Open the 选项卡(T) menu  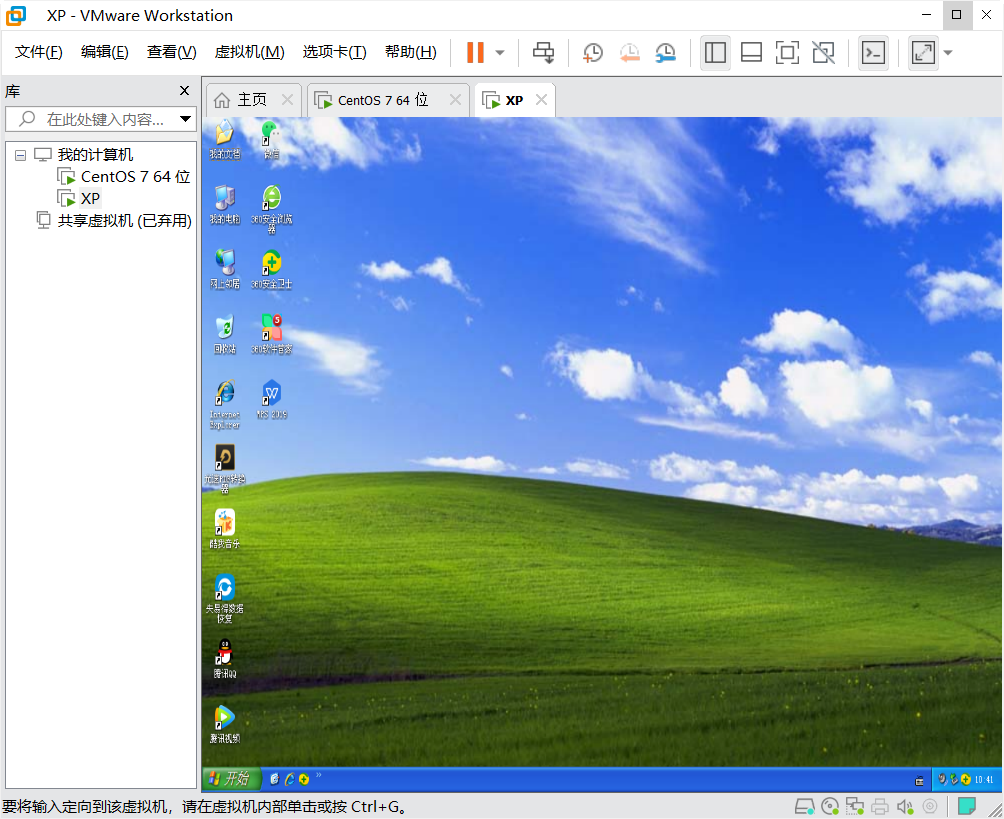(x=334, y=52)
